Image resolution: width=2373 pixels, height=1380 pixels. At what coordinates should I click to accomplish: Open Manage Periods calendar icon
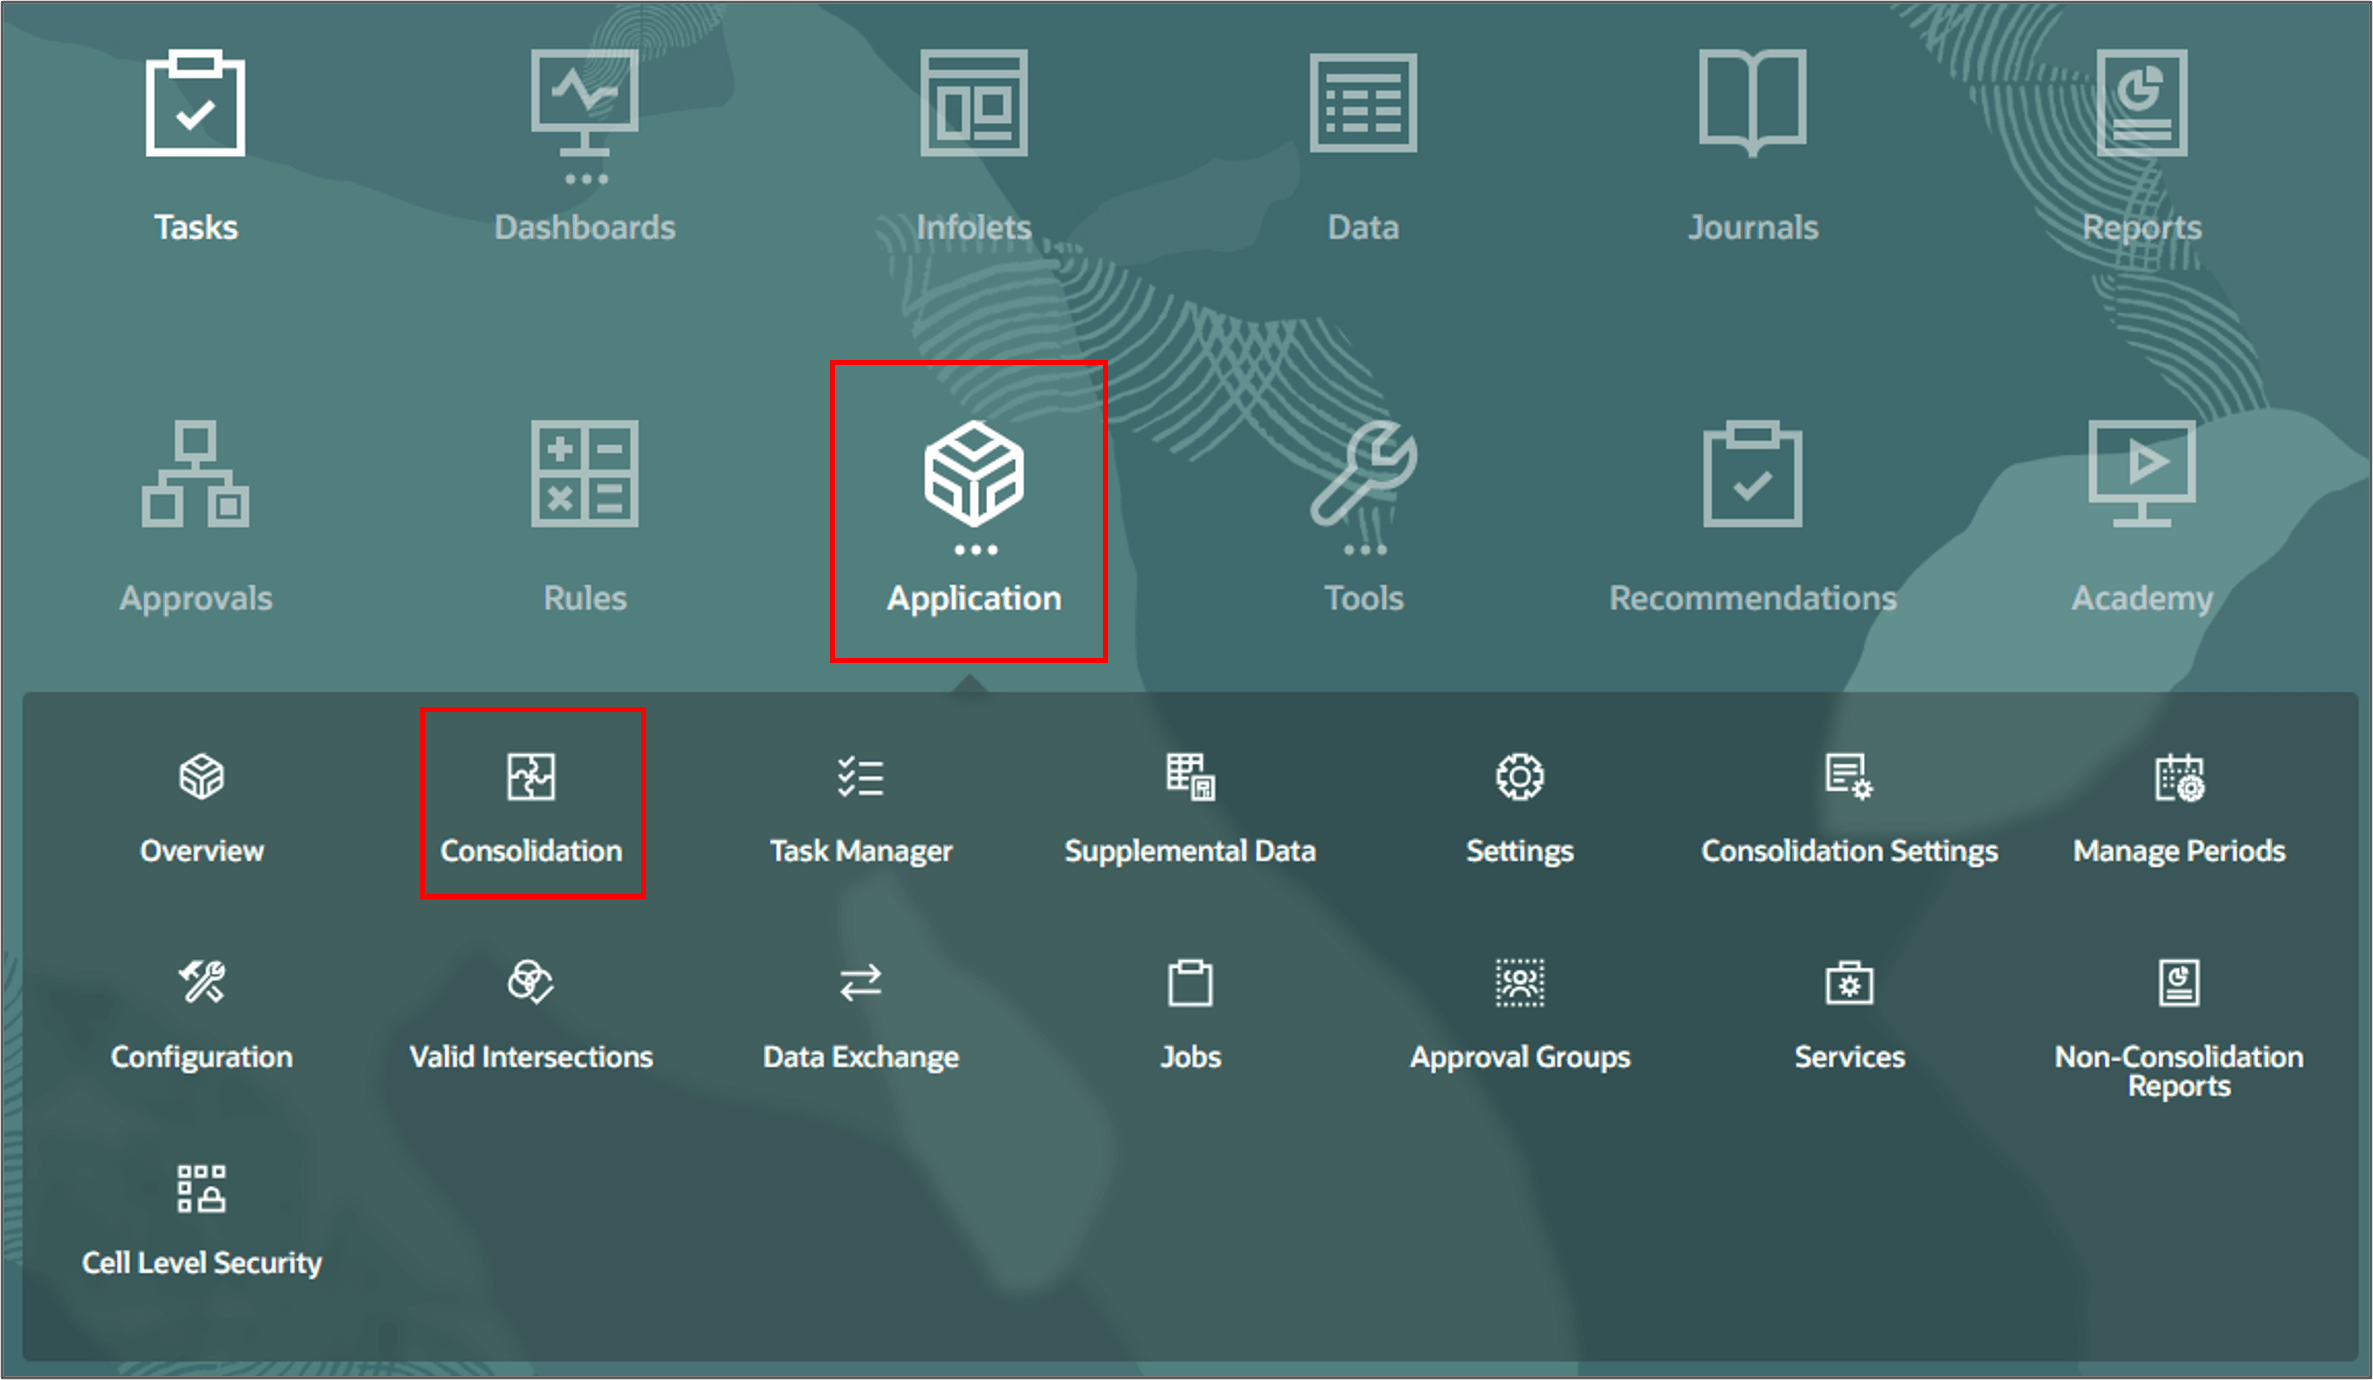point(2179,779)
